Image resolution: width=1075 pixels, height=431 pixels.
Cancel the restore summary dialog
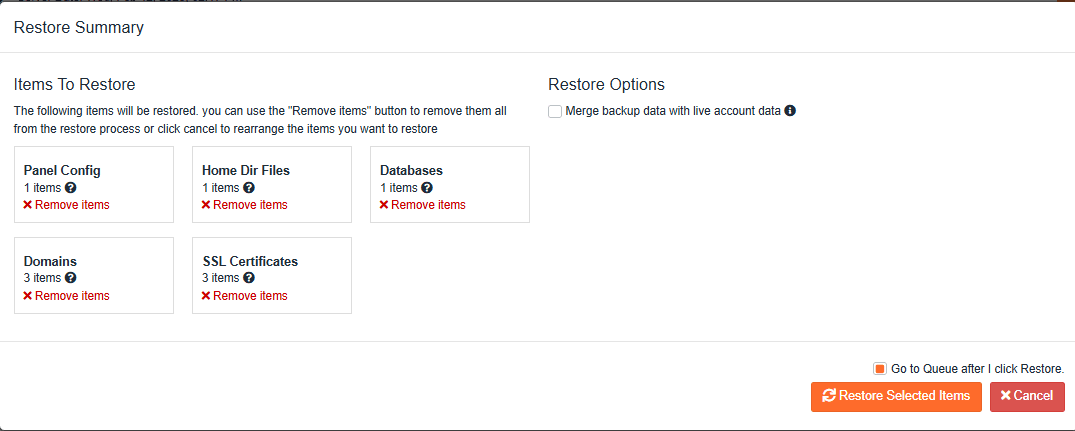(1026, 396)
